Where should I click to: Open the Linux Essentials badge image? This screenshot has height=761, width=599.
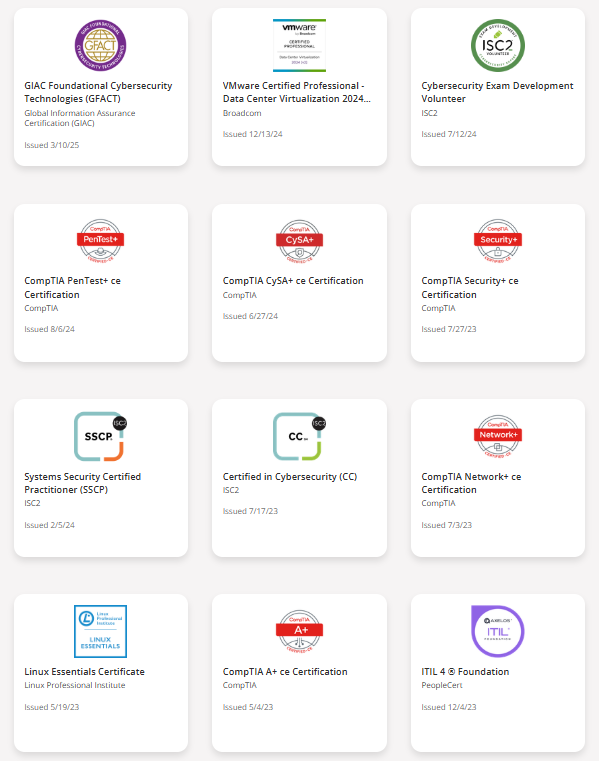[x=100, y=631]
